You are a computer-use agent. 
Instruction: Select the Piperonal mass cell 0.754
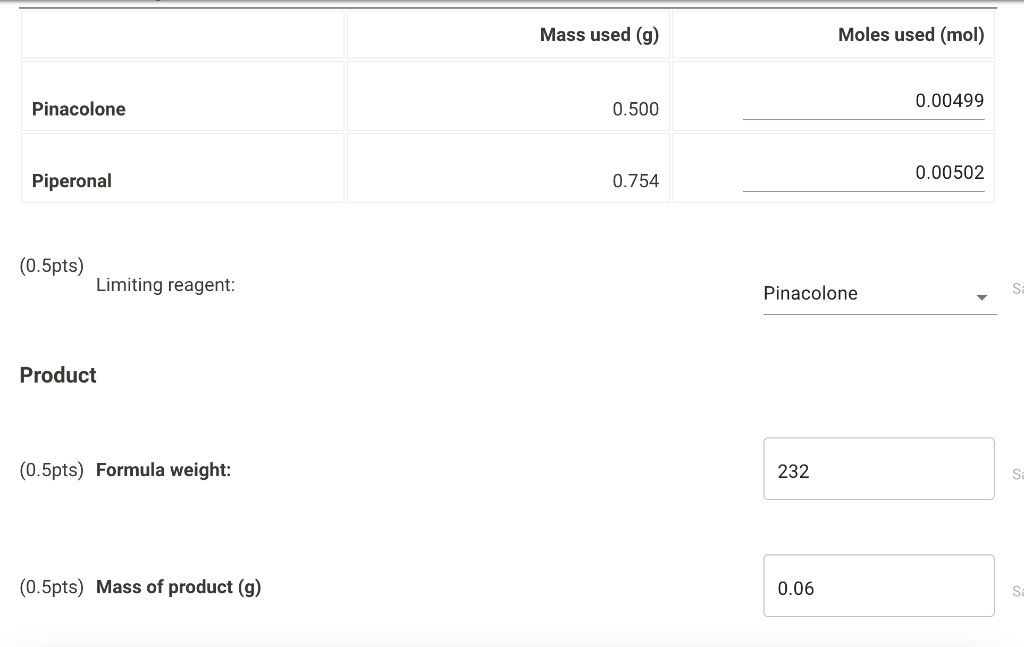click(635, 181)
